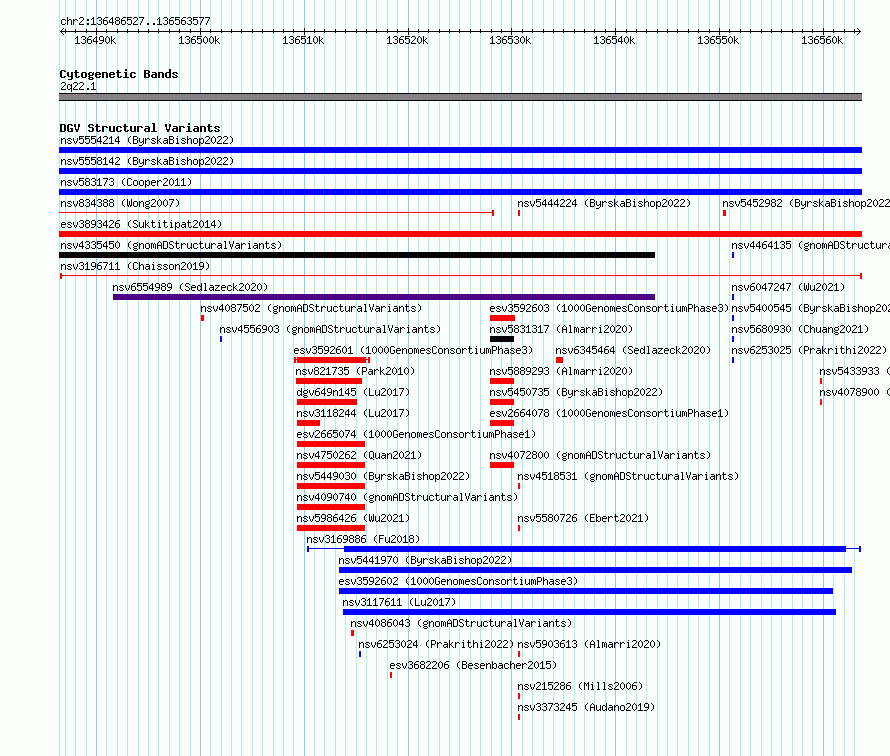
Task: Click the Cytogenetic Bands track title
Action: pyautogui.click(x=119, y=74)
